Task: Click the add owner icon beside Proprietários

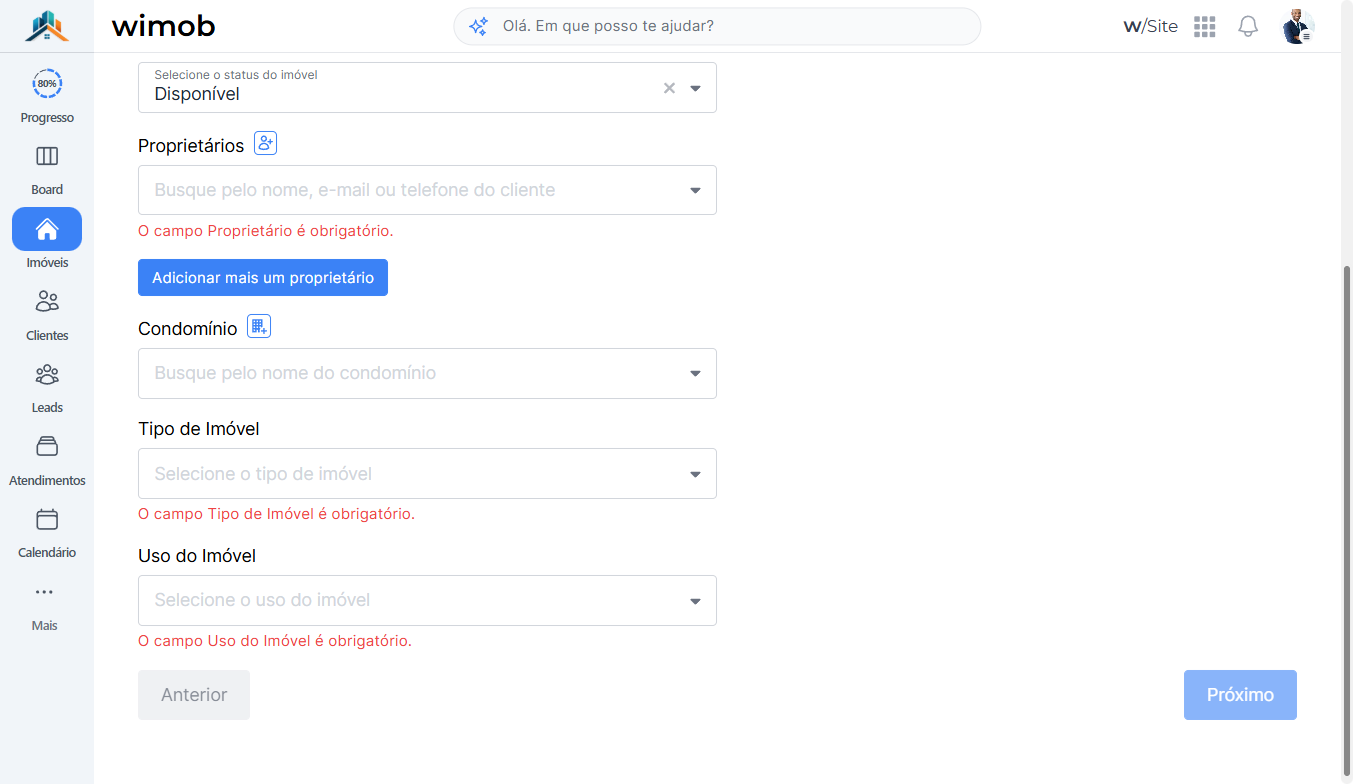Action: 265,143
